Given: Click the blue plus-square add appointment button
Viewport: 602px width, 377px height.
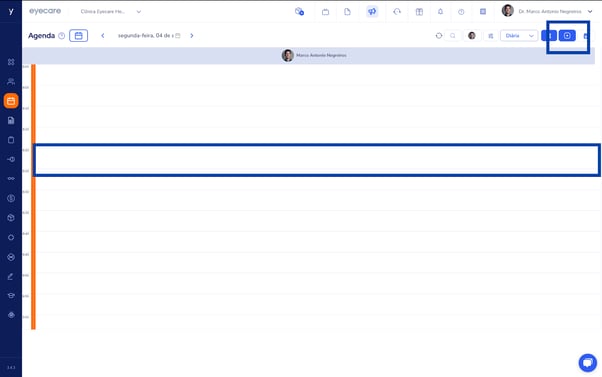Looking at the screenshot, I should click(567, 36).
